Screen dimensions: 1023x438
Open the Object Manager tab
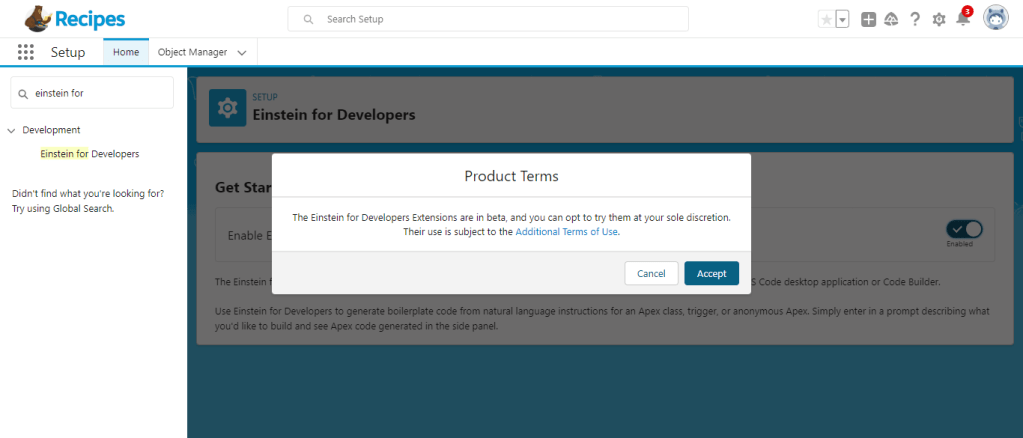click(x=192, y=52)
